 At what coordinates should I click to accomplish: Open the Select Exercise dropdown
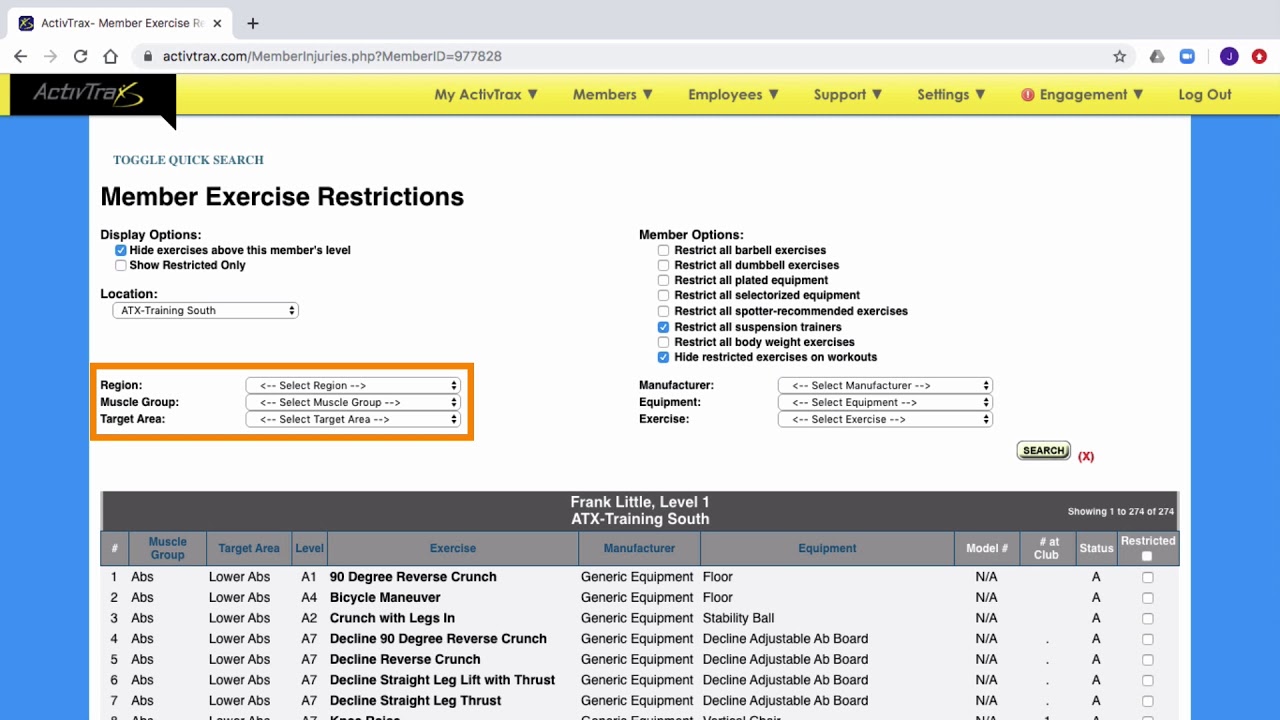[885, 419]
